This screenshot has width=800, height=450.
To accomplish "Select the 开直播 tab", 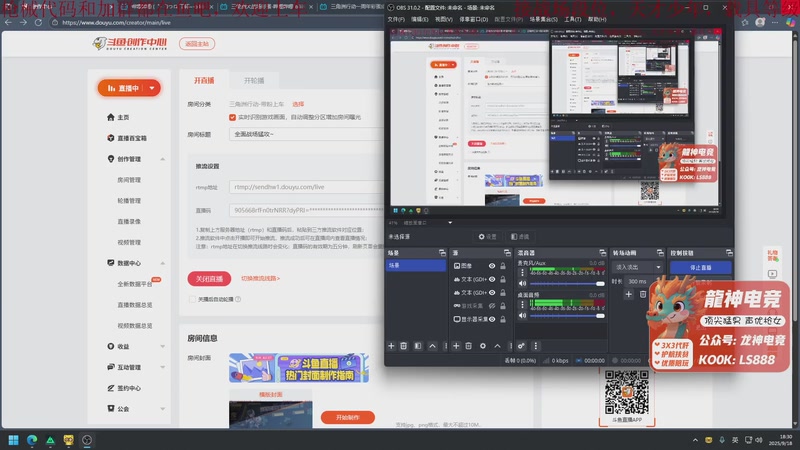I will point(204,81).
